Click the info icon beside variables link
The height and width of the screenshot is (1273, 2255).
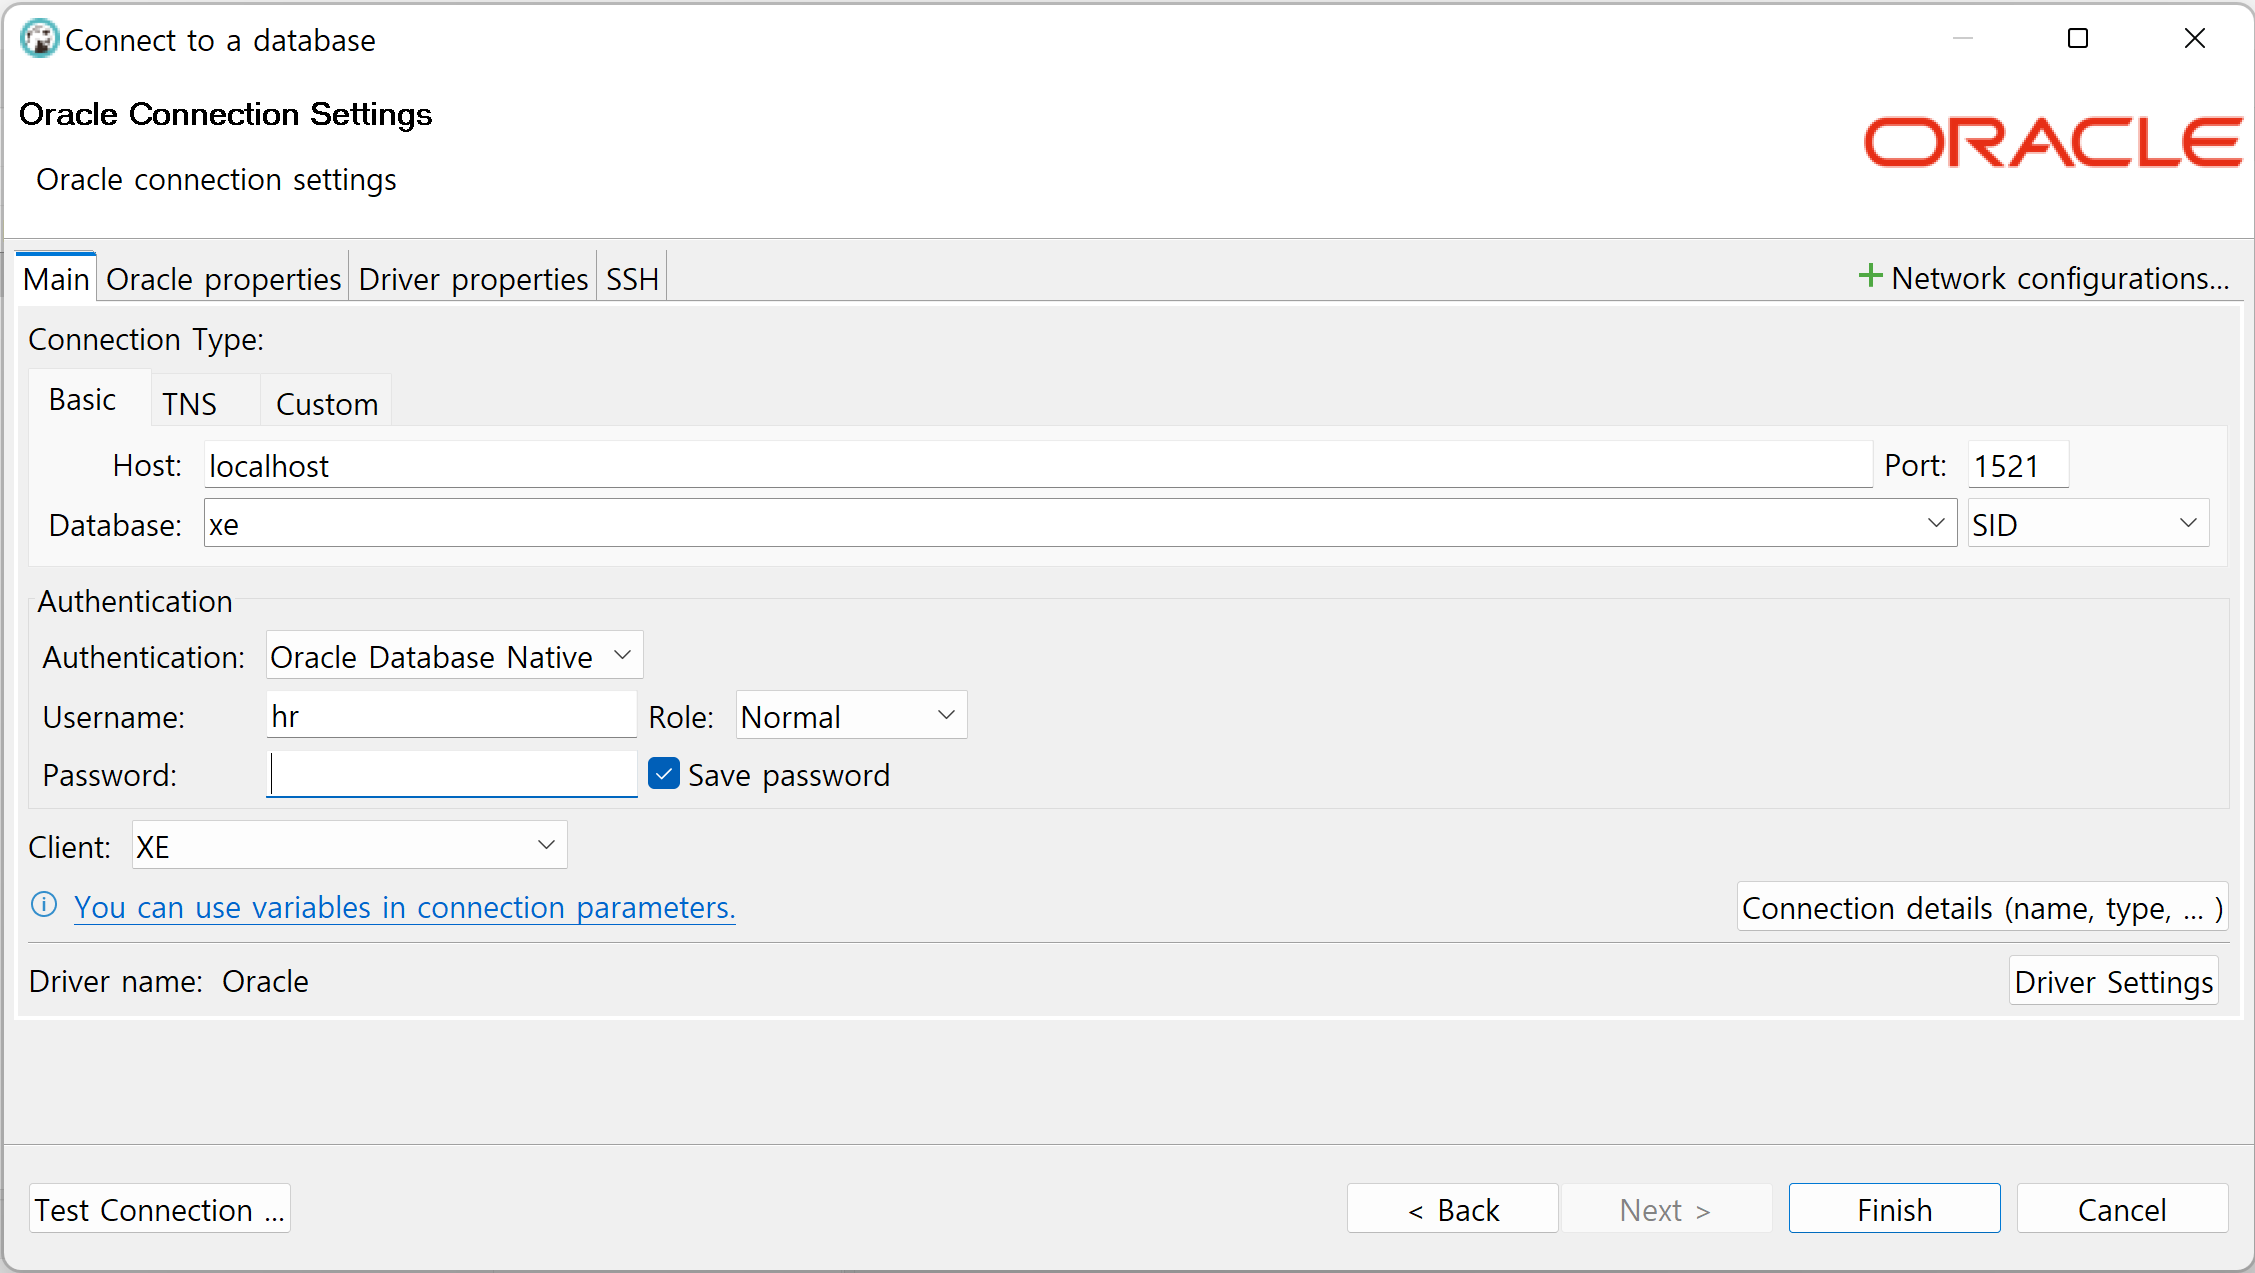44,905
